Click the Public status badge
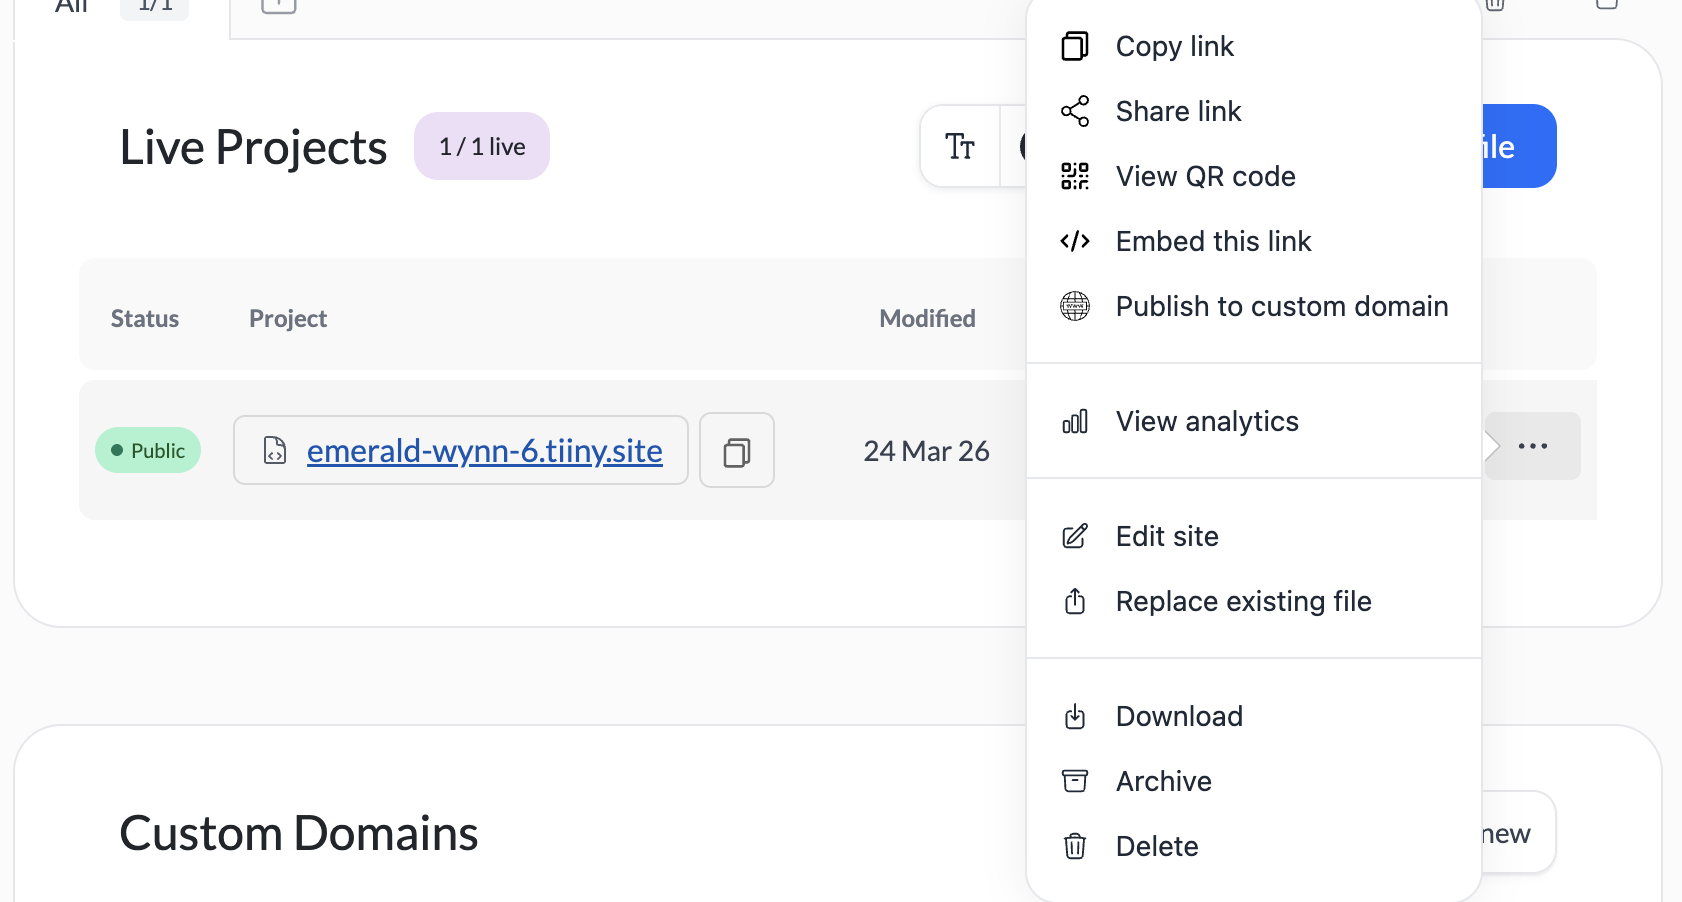 (148, 451)
